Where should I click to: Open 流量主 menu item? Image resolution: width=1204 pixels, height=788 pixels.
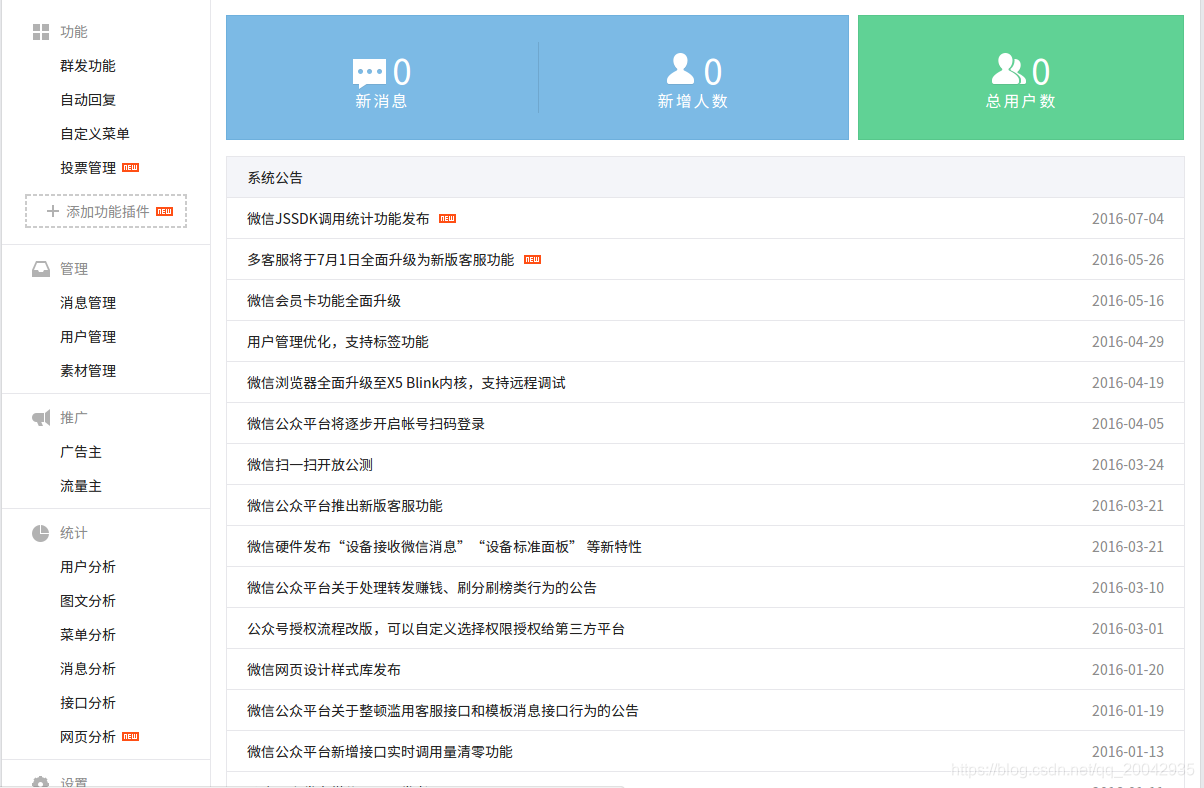pyautogui.click(x=81, y=486)
